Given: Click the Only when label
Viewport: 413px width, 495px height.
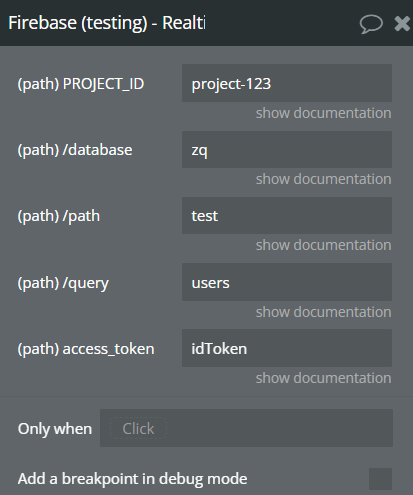Looking at the screenshot, I should pos(55,429).
